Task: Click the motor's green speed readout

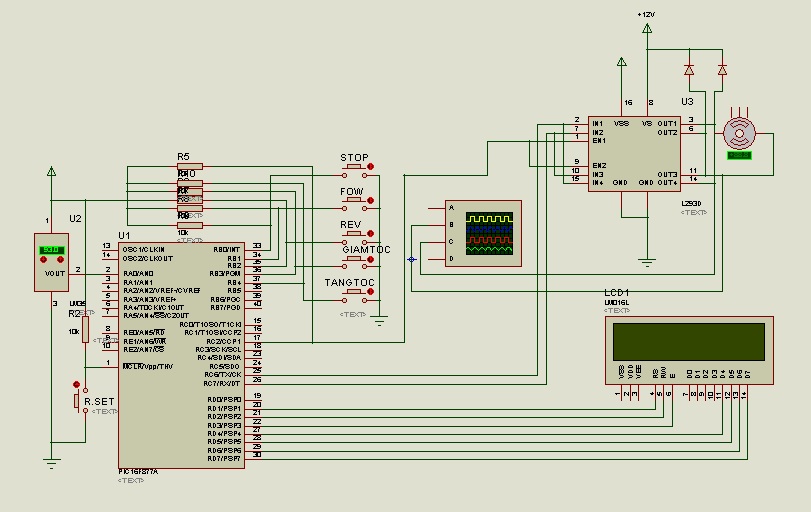Action: point(739,155)
